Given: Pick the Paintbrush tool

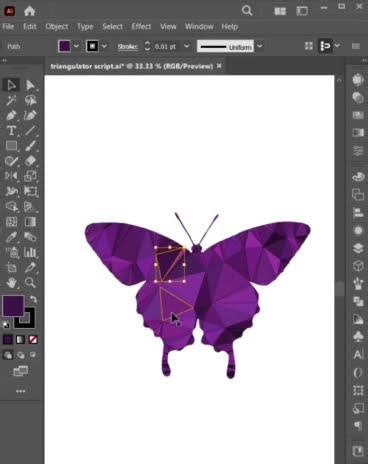Looking at the screenshot, I should pos(30,146).
